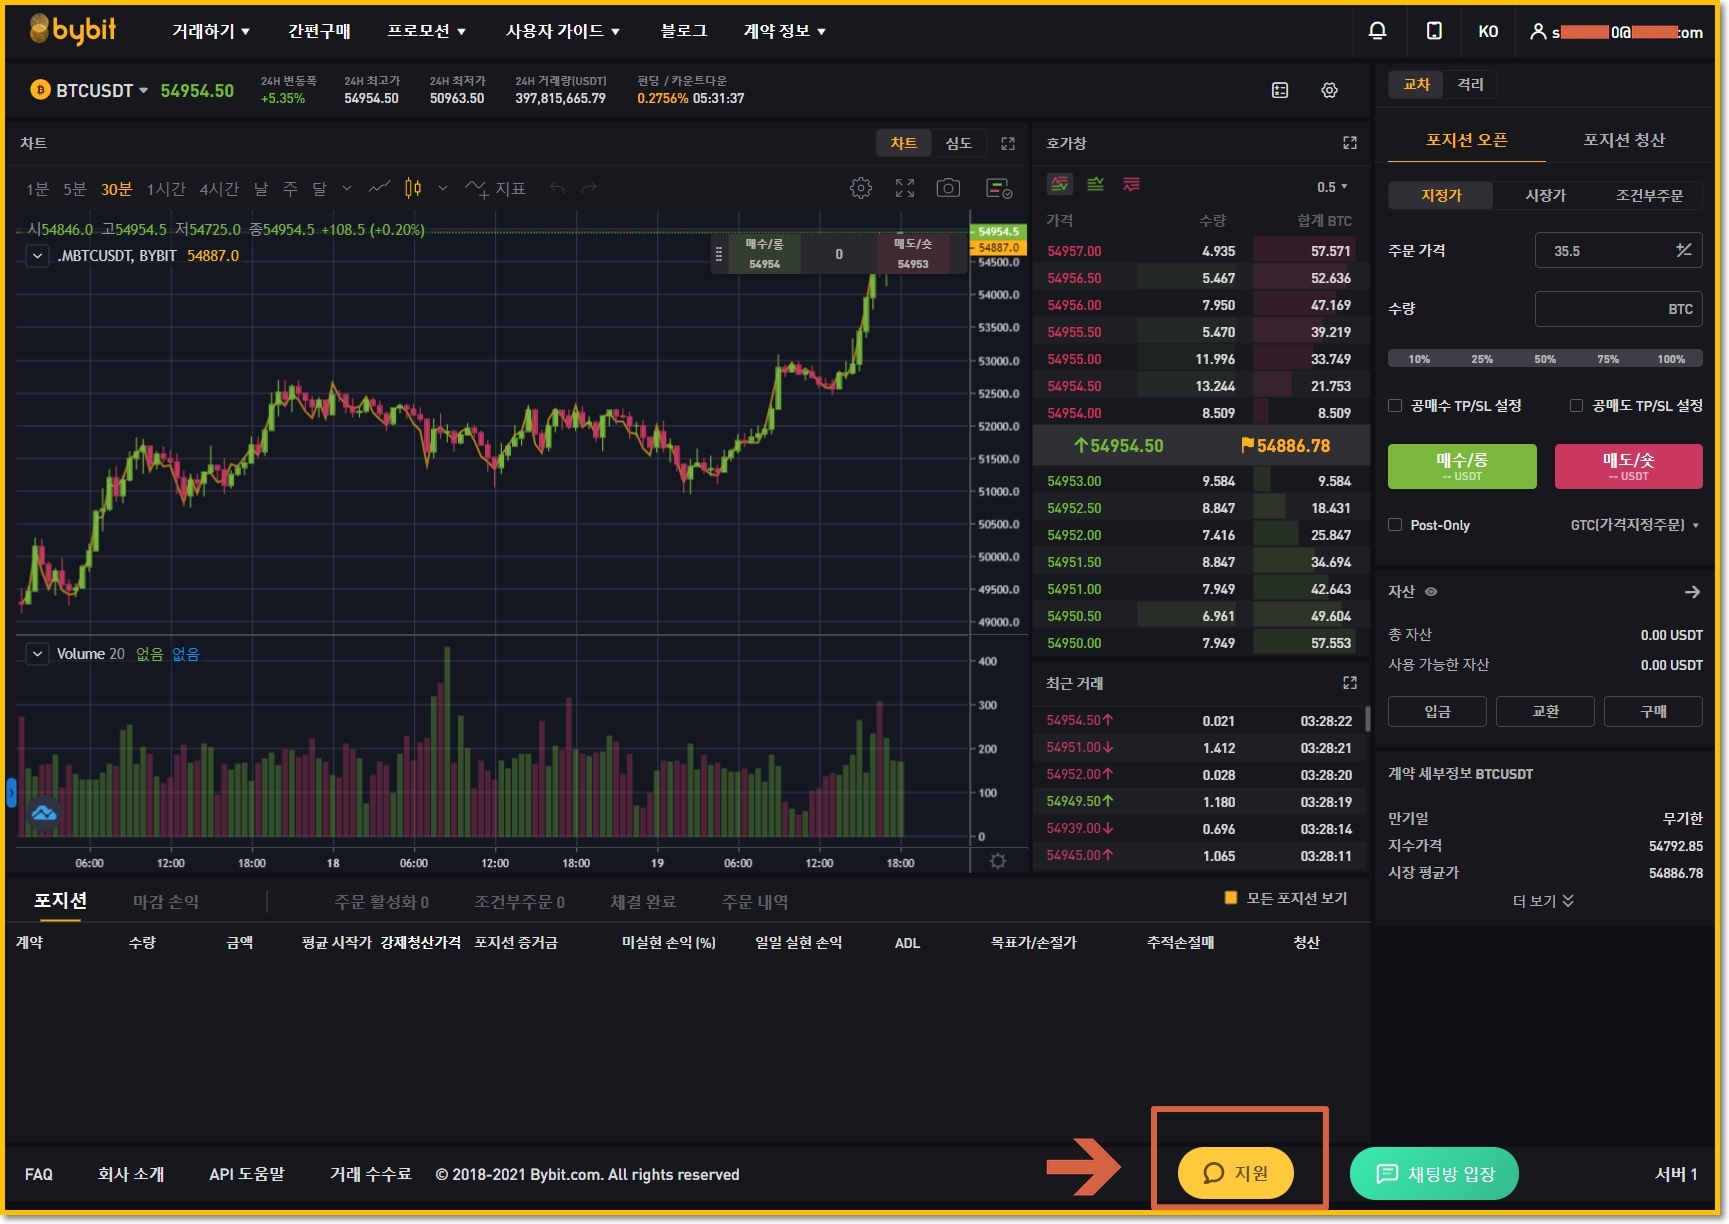Select the 시장가 order tab
1729x1224 pixels.
(x=1545, y=195)
